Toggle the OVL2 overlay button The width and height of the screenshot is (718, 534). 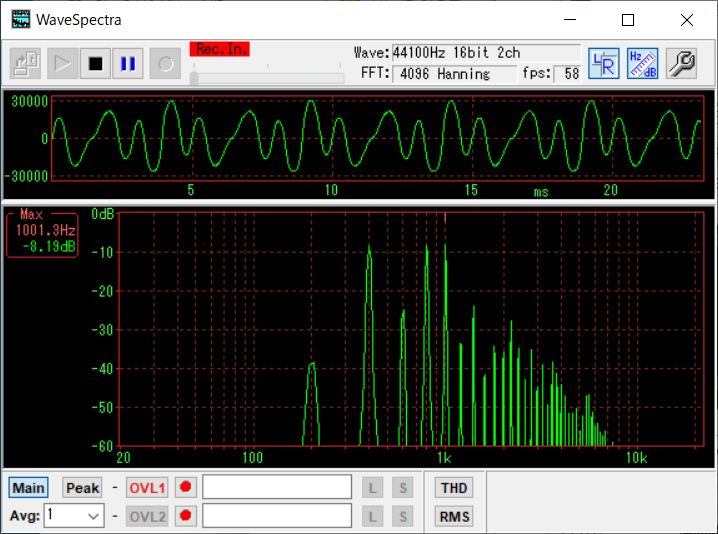click(147, 516)
